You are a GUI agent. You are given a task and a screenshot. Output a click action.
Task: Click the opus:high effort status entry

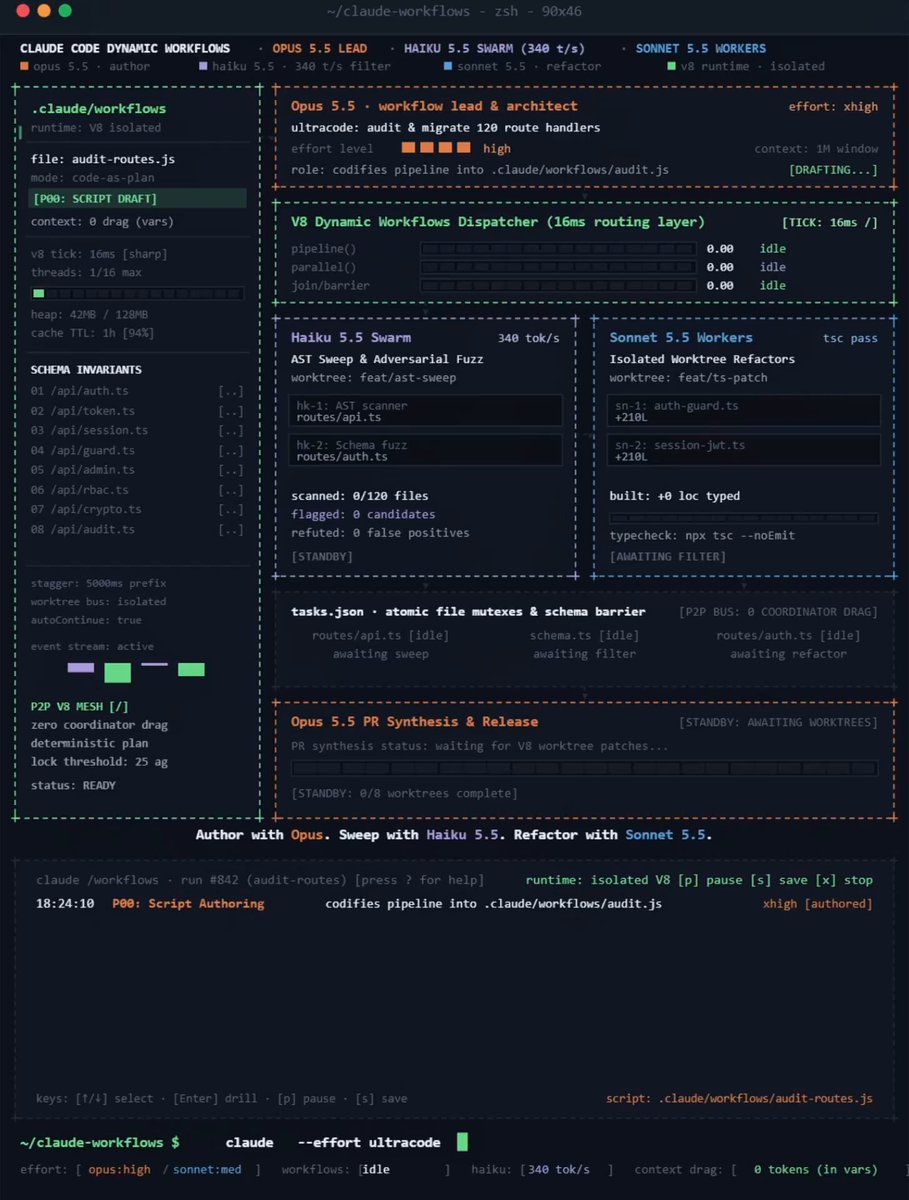click(x=122, y=1170)
